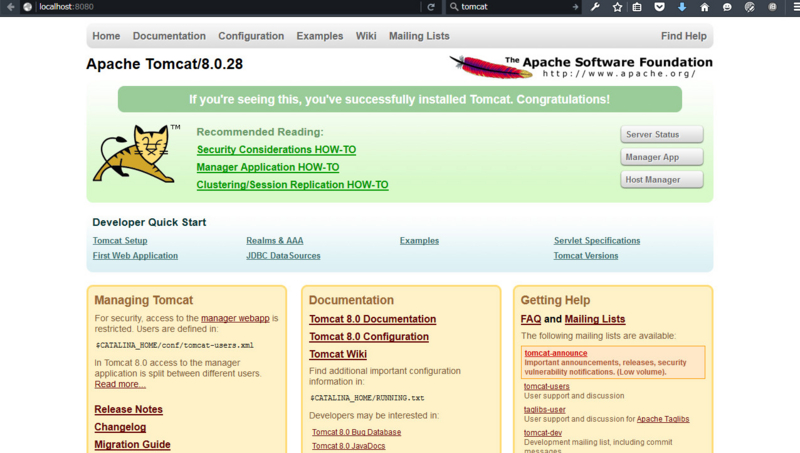Click the Host Manager button
This screenshot has height=453, width=800.
662,180
